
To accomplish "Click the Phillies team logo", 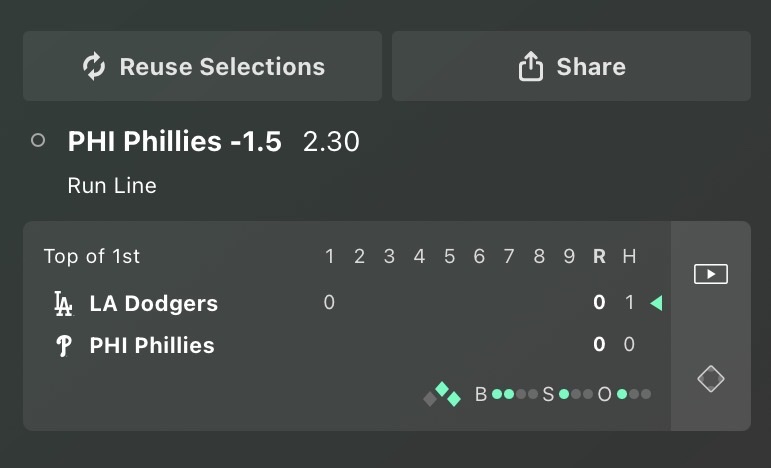I will click(63, 345).
